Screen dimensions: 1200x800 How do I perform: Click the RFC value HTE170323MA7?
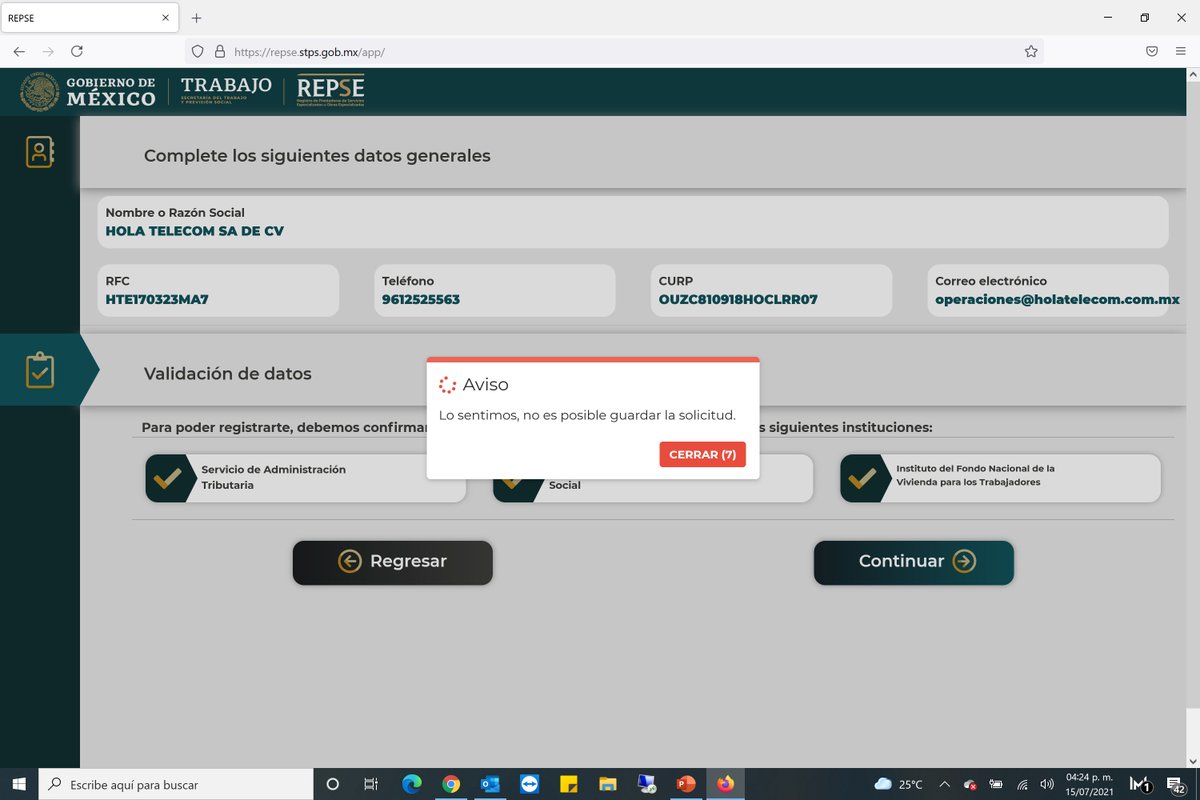[x=157, y=299]
